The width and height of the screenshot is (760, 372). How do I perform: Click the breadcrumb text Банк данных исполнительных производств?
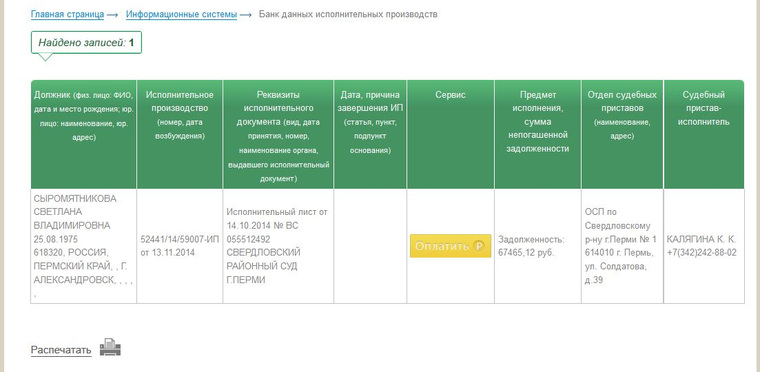tap(348, 14)
